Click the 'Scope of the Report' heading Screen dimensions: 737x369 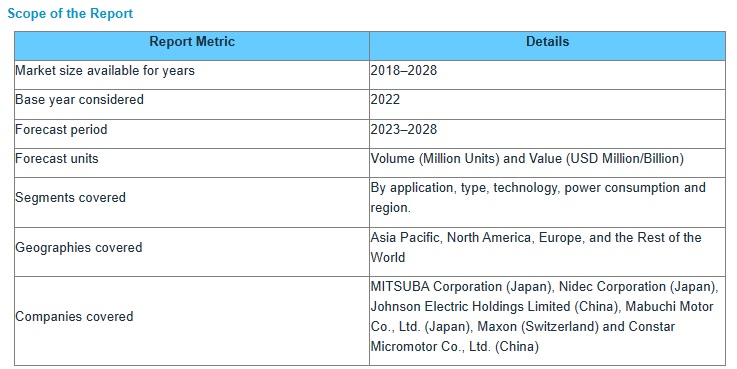[x=70, y=13]
